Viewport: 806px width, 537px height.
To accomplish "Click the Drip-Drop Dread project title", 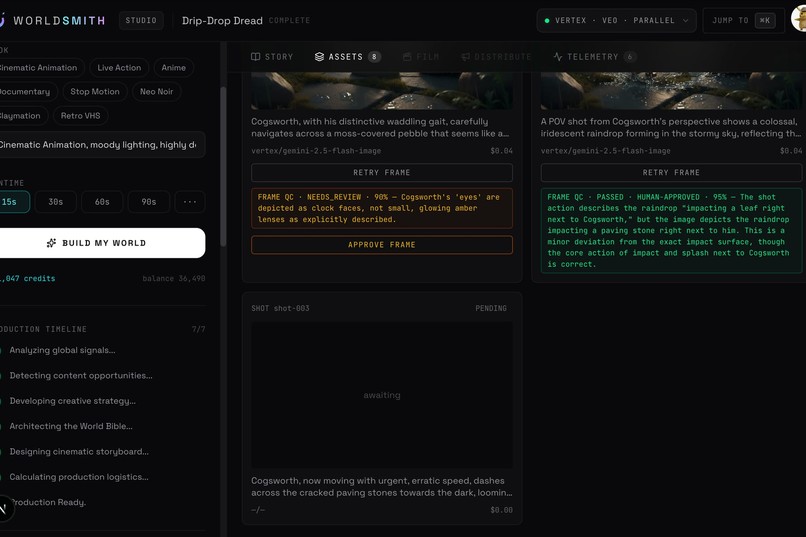I will 222,21.
